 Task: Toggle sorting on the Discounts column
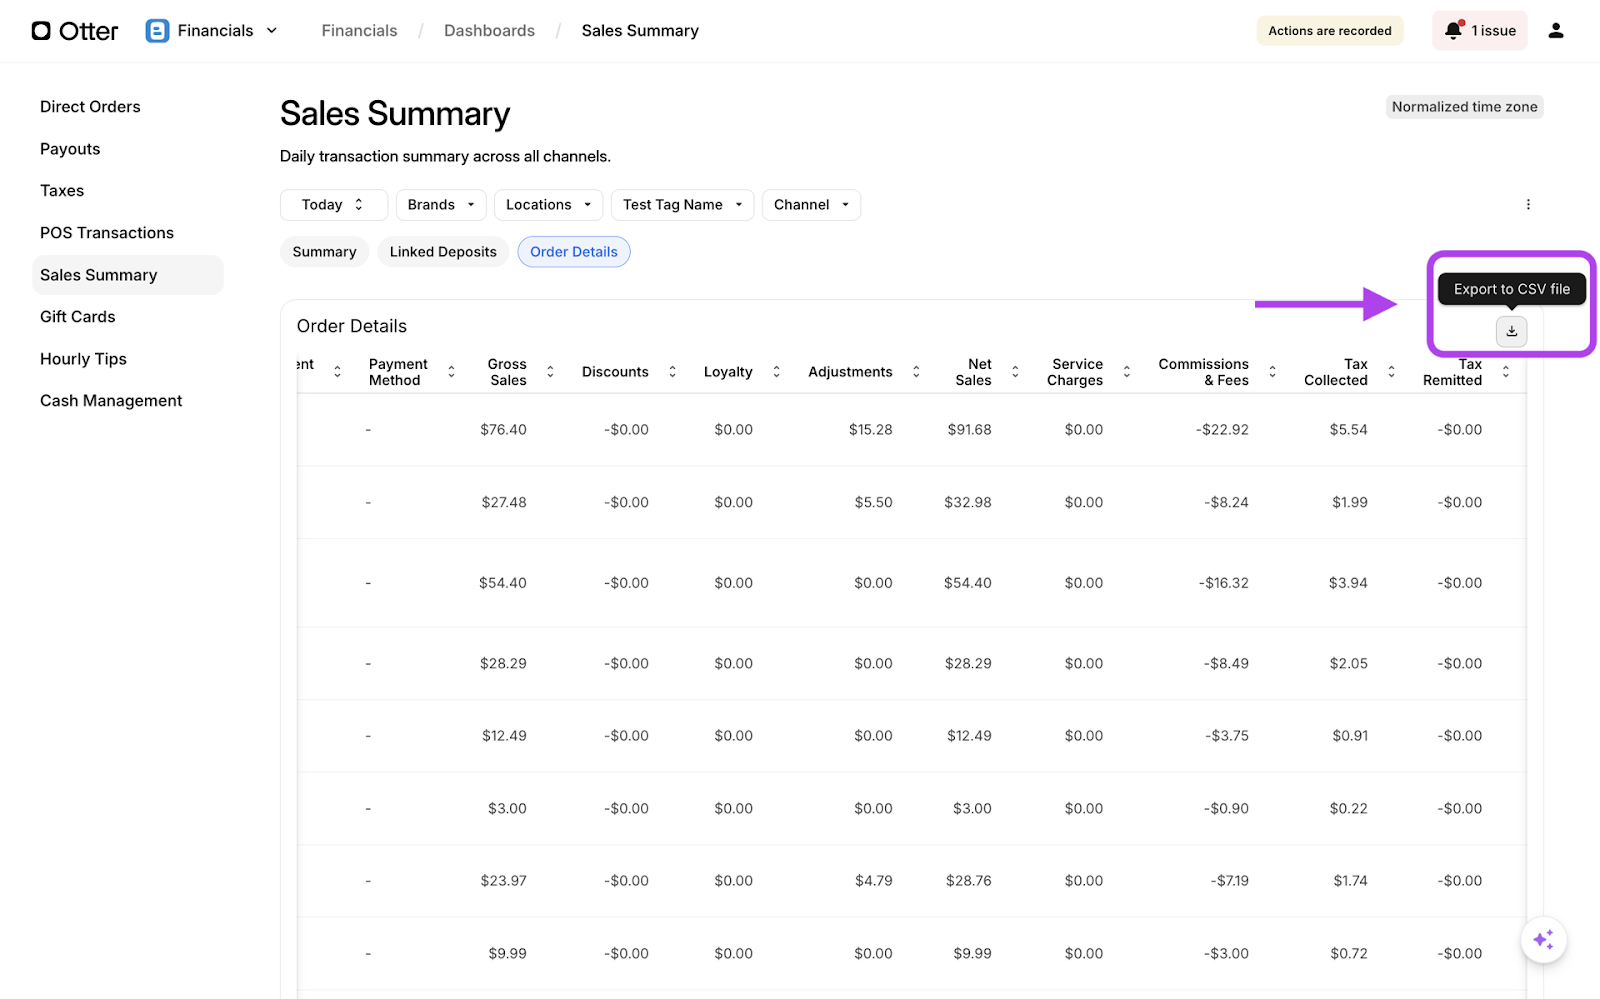pyautogui.click(x=672, y=372)
